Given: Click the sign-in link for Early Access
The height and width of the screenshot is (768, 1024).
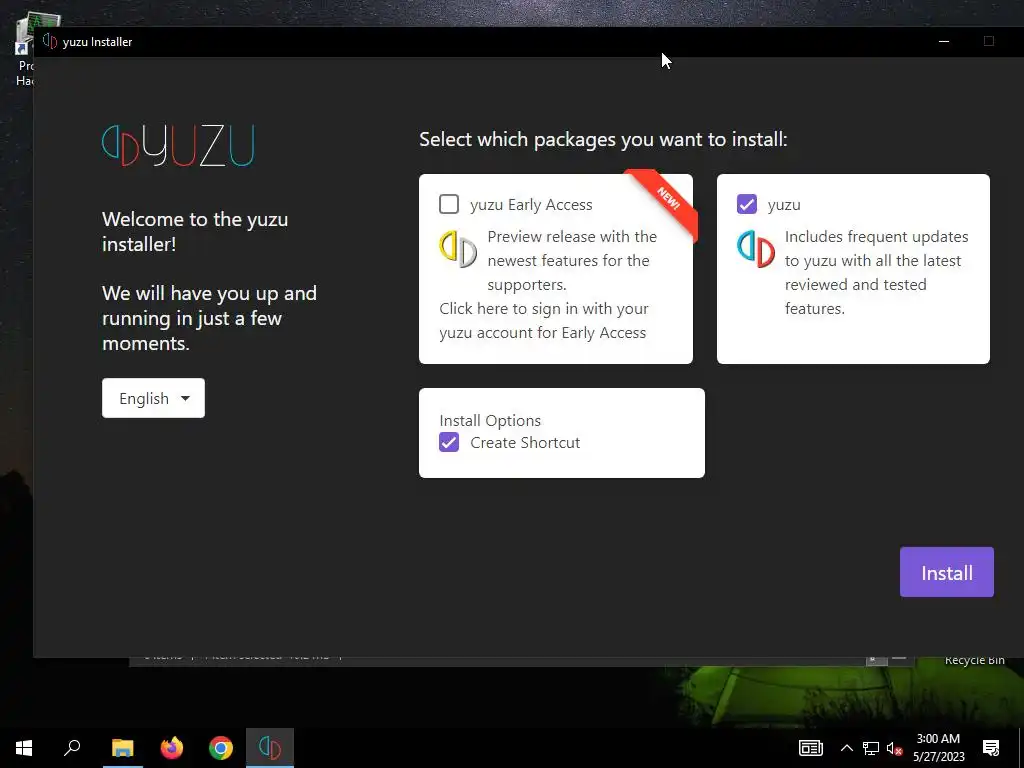Looking at the screenshot, I should [x=543, y=320].
